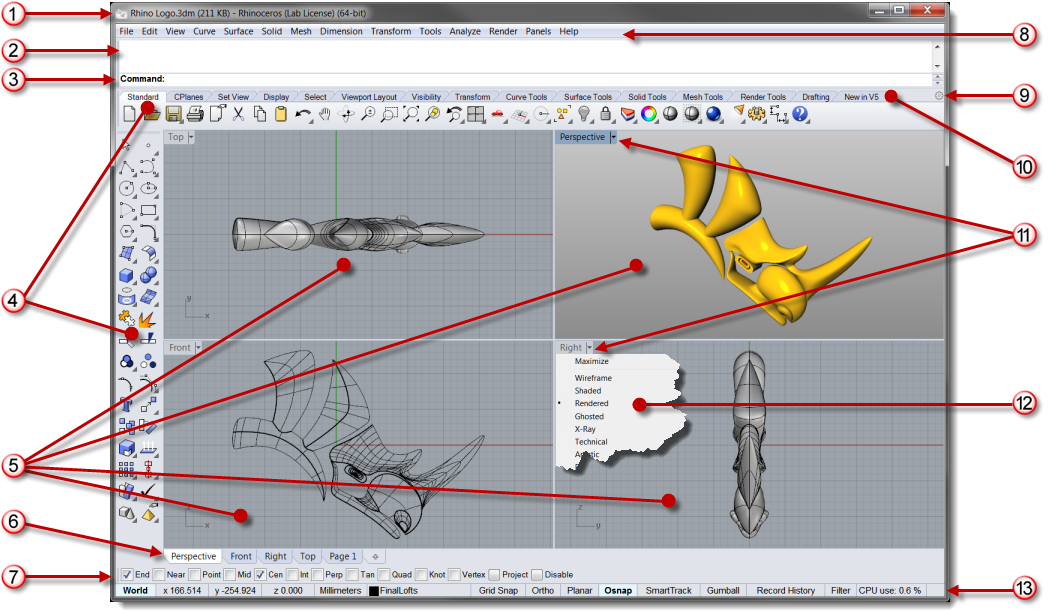Viewport: 1048px width, 612px height.
Task: Click the Save file icon
Action: 174,114
